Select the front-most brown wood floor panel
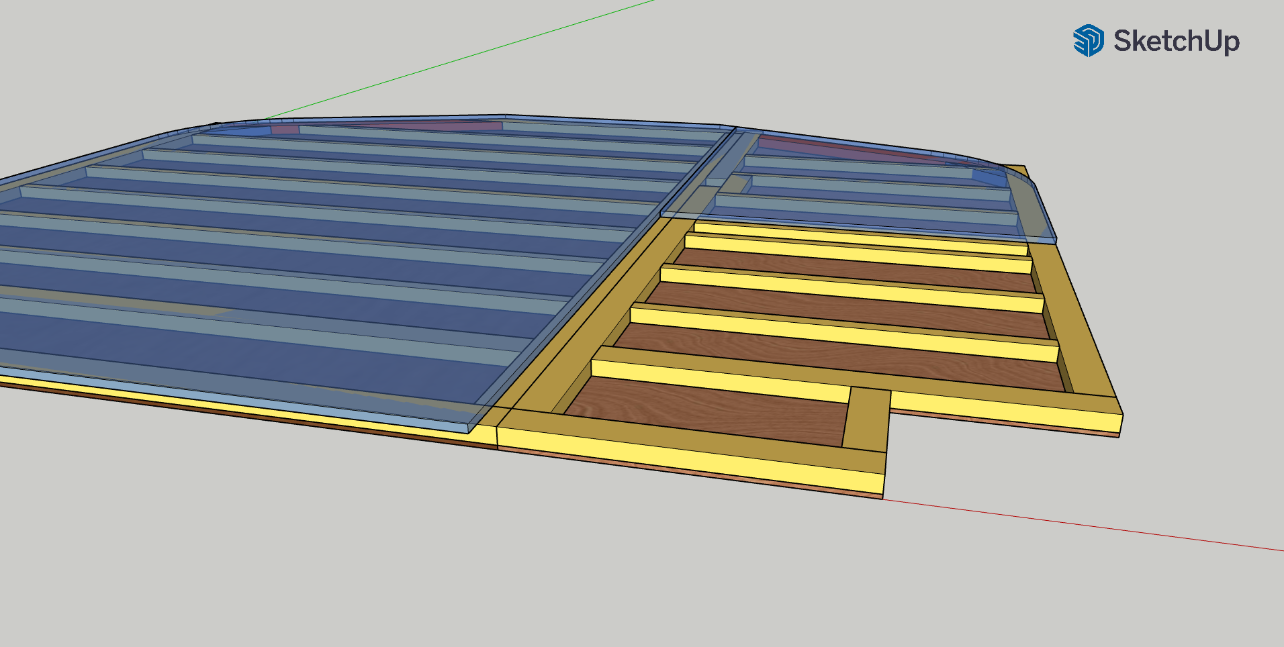1284x647 pixels. (x=700, y=411)
